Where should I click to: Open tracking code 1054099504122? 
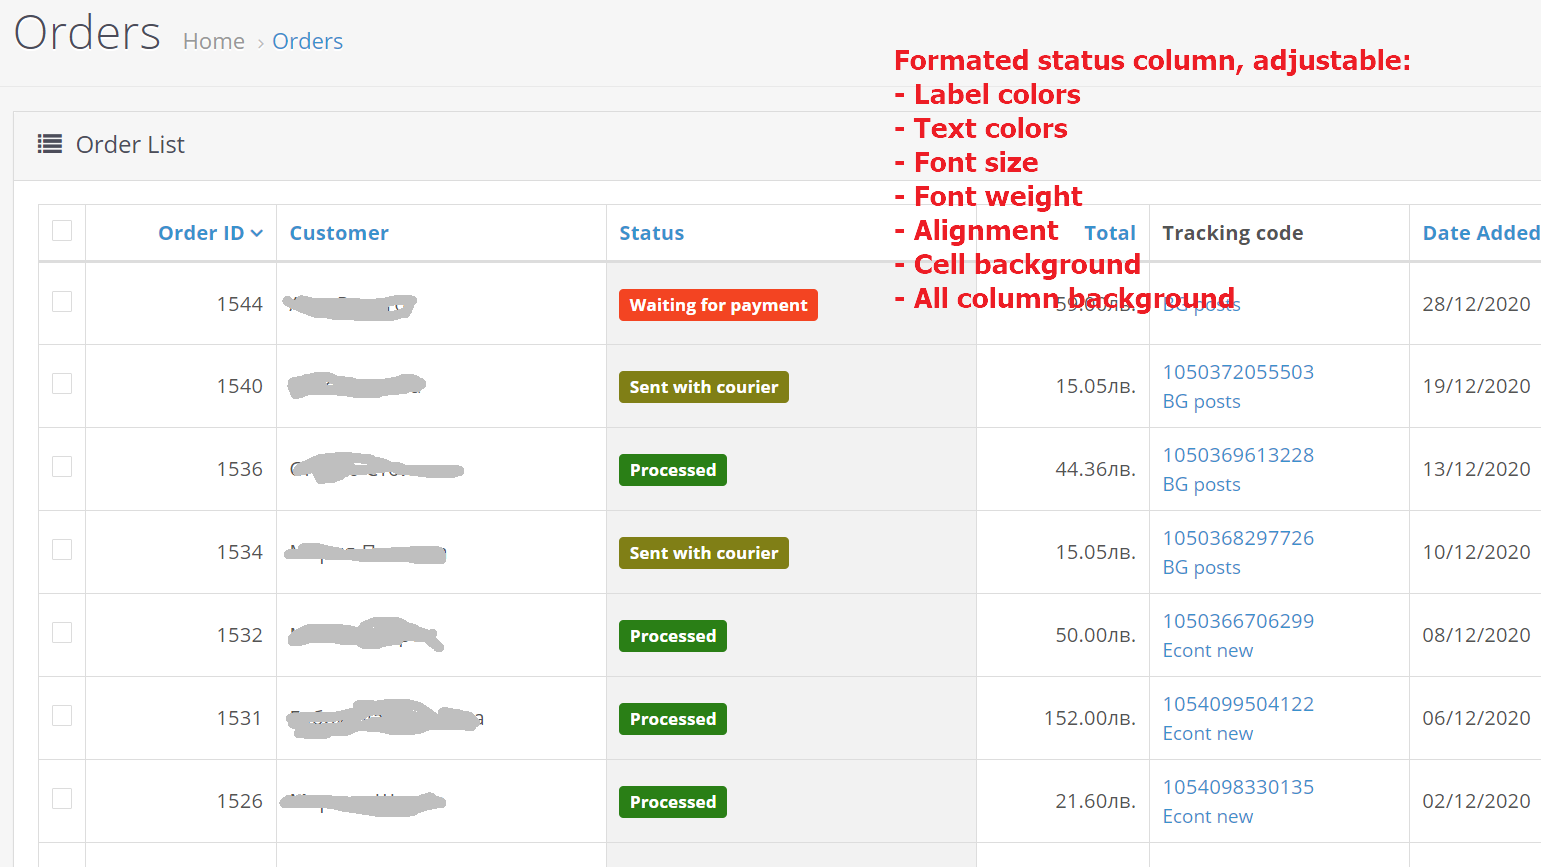click(x=1238, y=704)
